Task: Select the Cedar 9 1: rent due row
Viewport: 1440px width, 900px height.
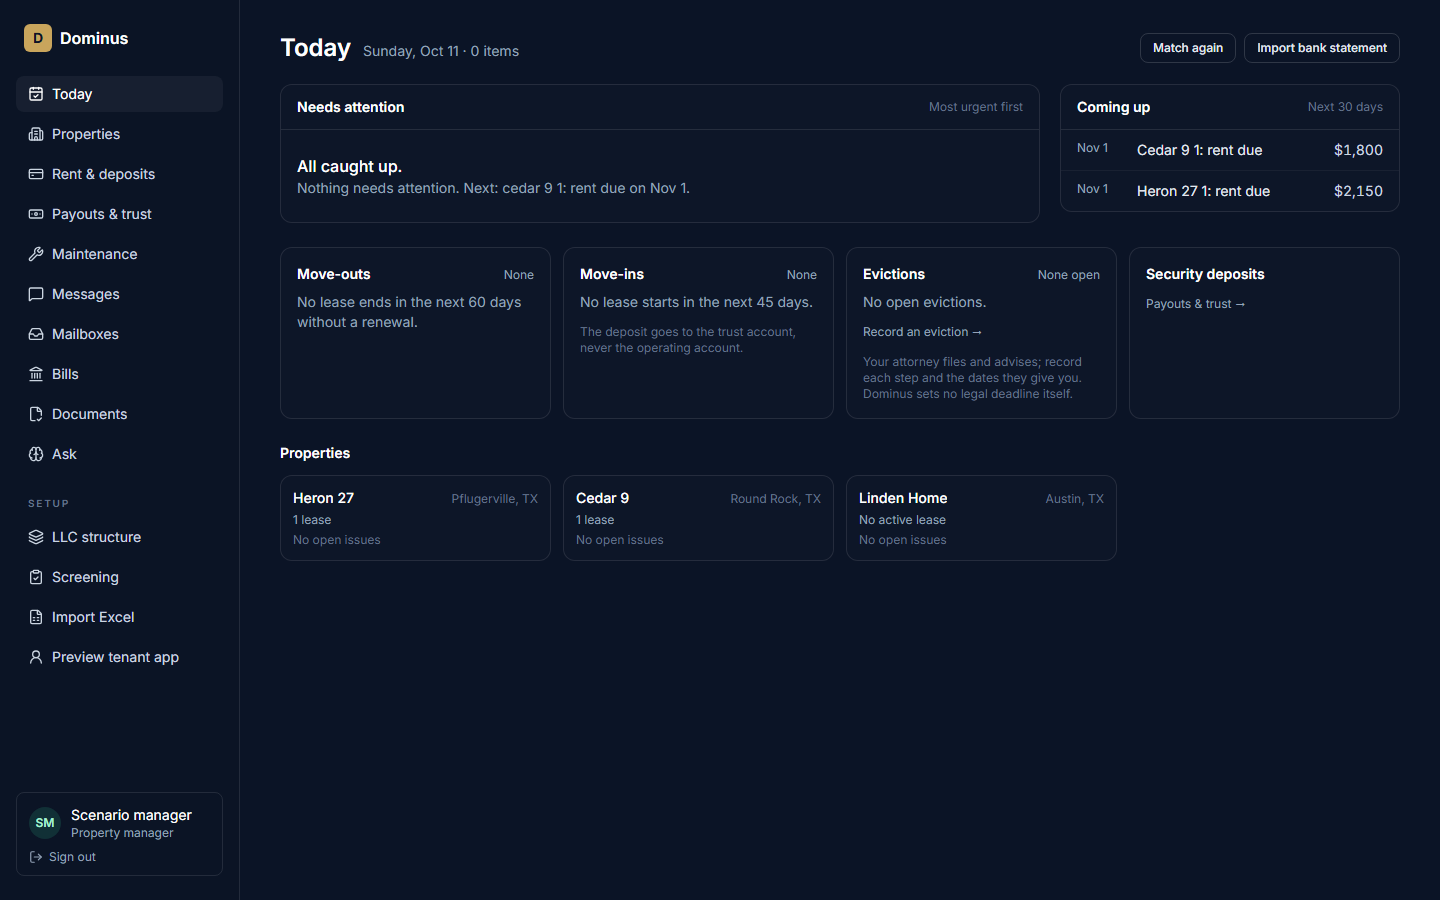Action: click(1230, 150)
